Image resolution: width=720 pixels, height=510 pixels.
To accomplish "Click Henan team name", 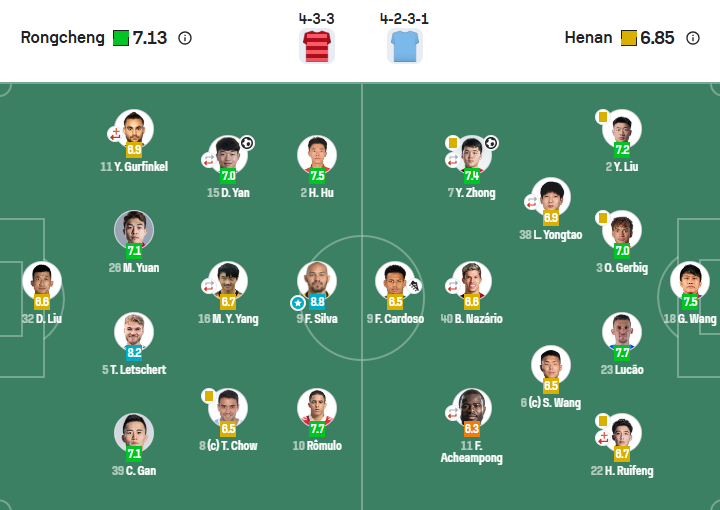I will [589, 38].
